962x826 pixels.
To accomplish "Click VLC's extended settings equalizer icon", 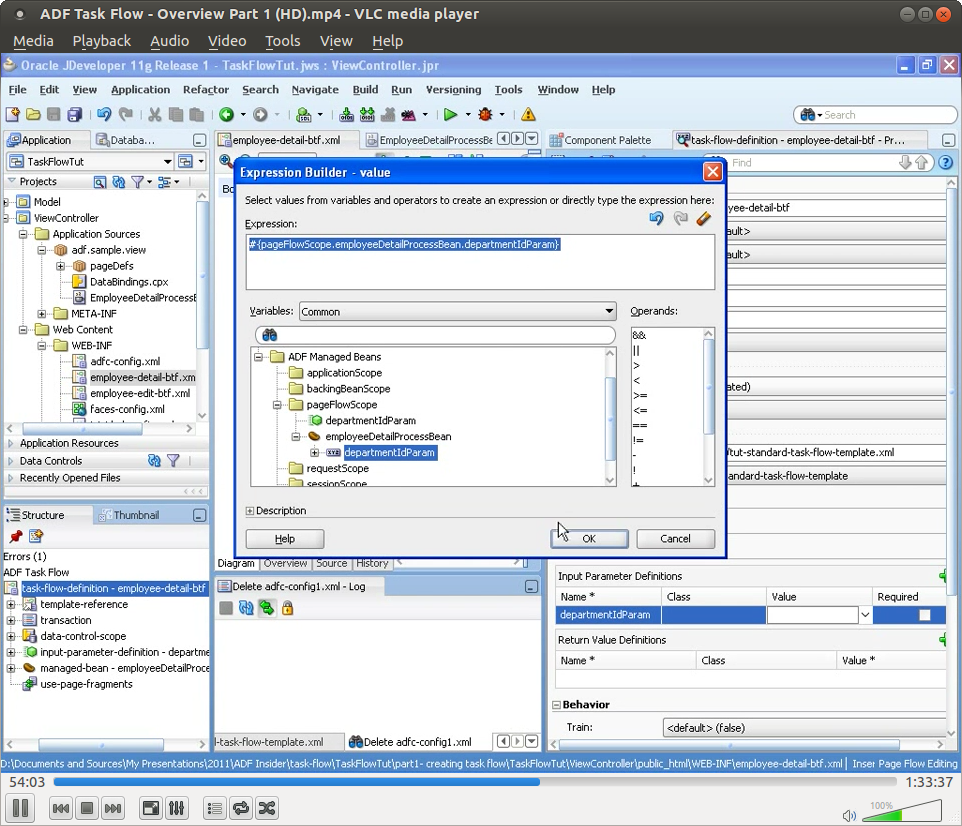I will click(176, 808).
